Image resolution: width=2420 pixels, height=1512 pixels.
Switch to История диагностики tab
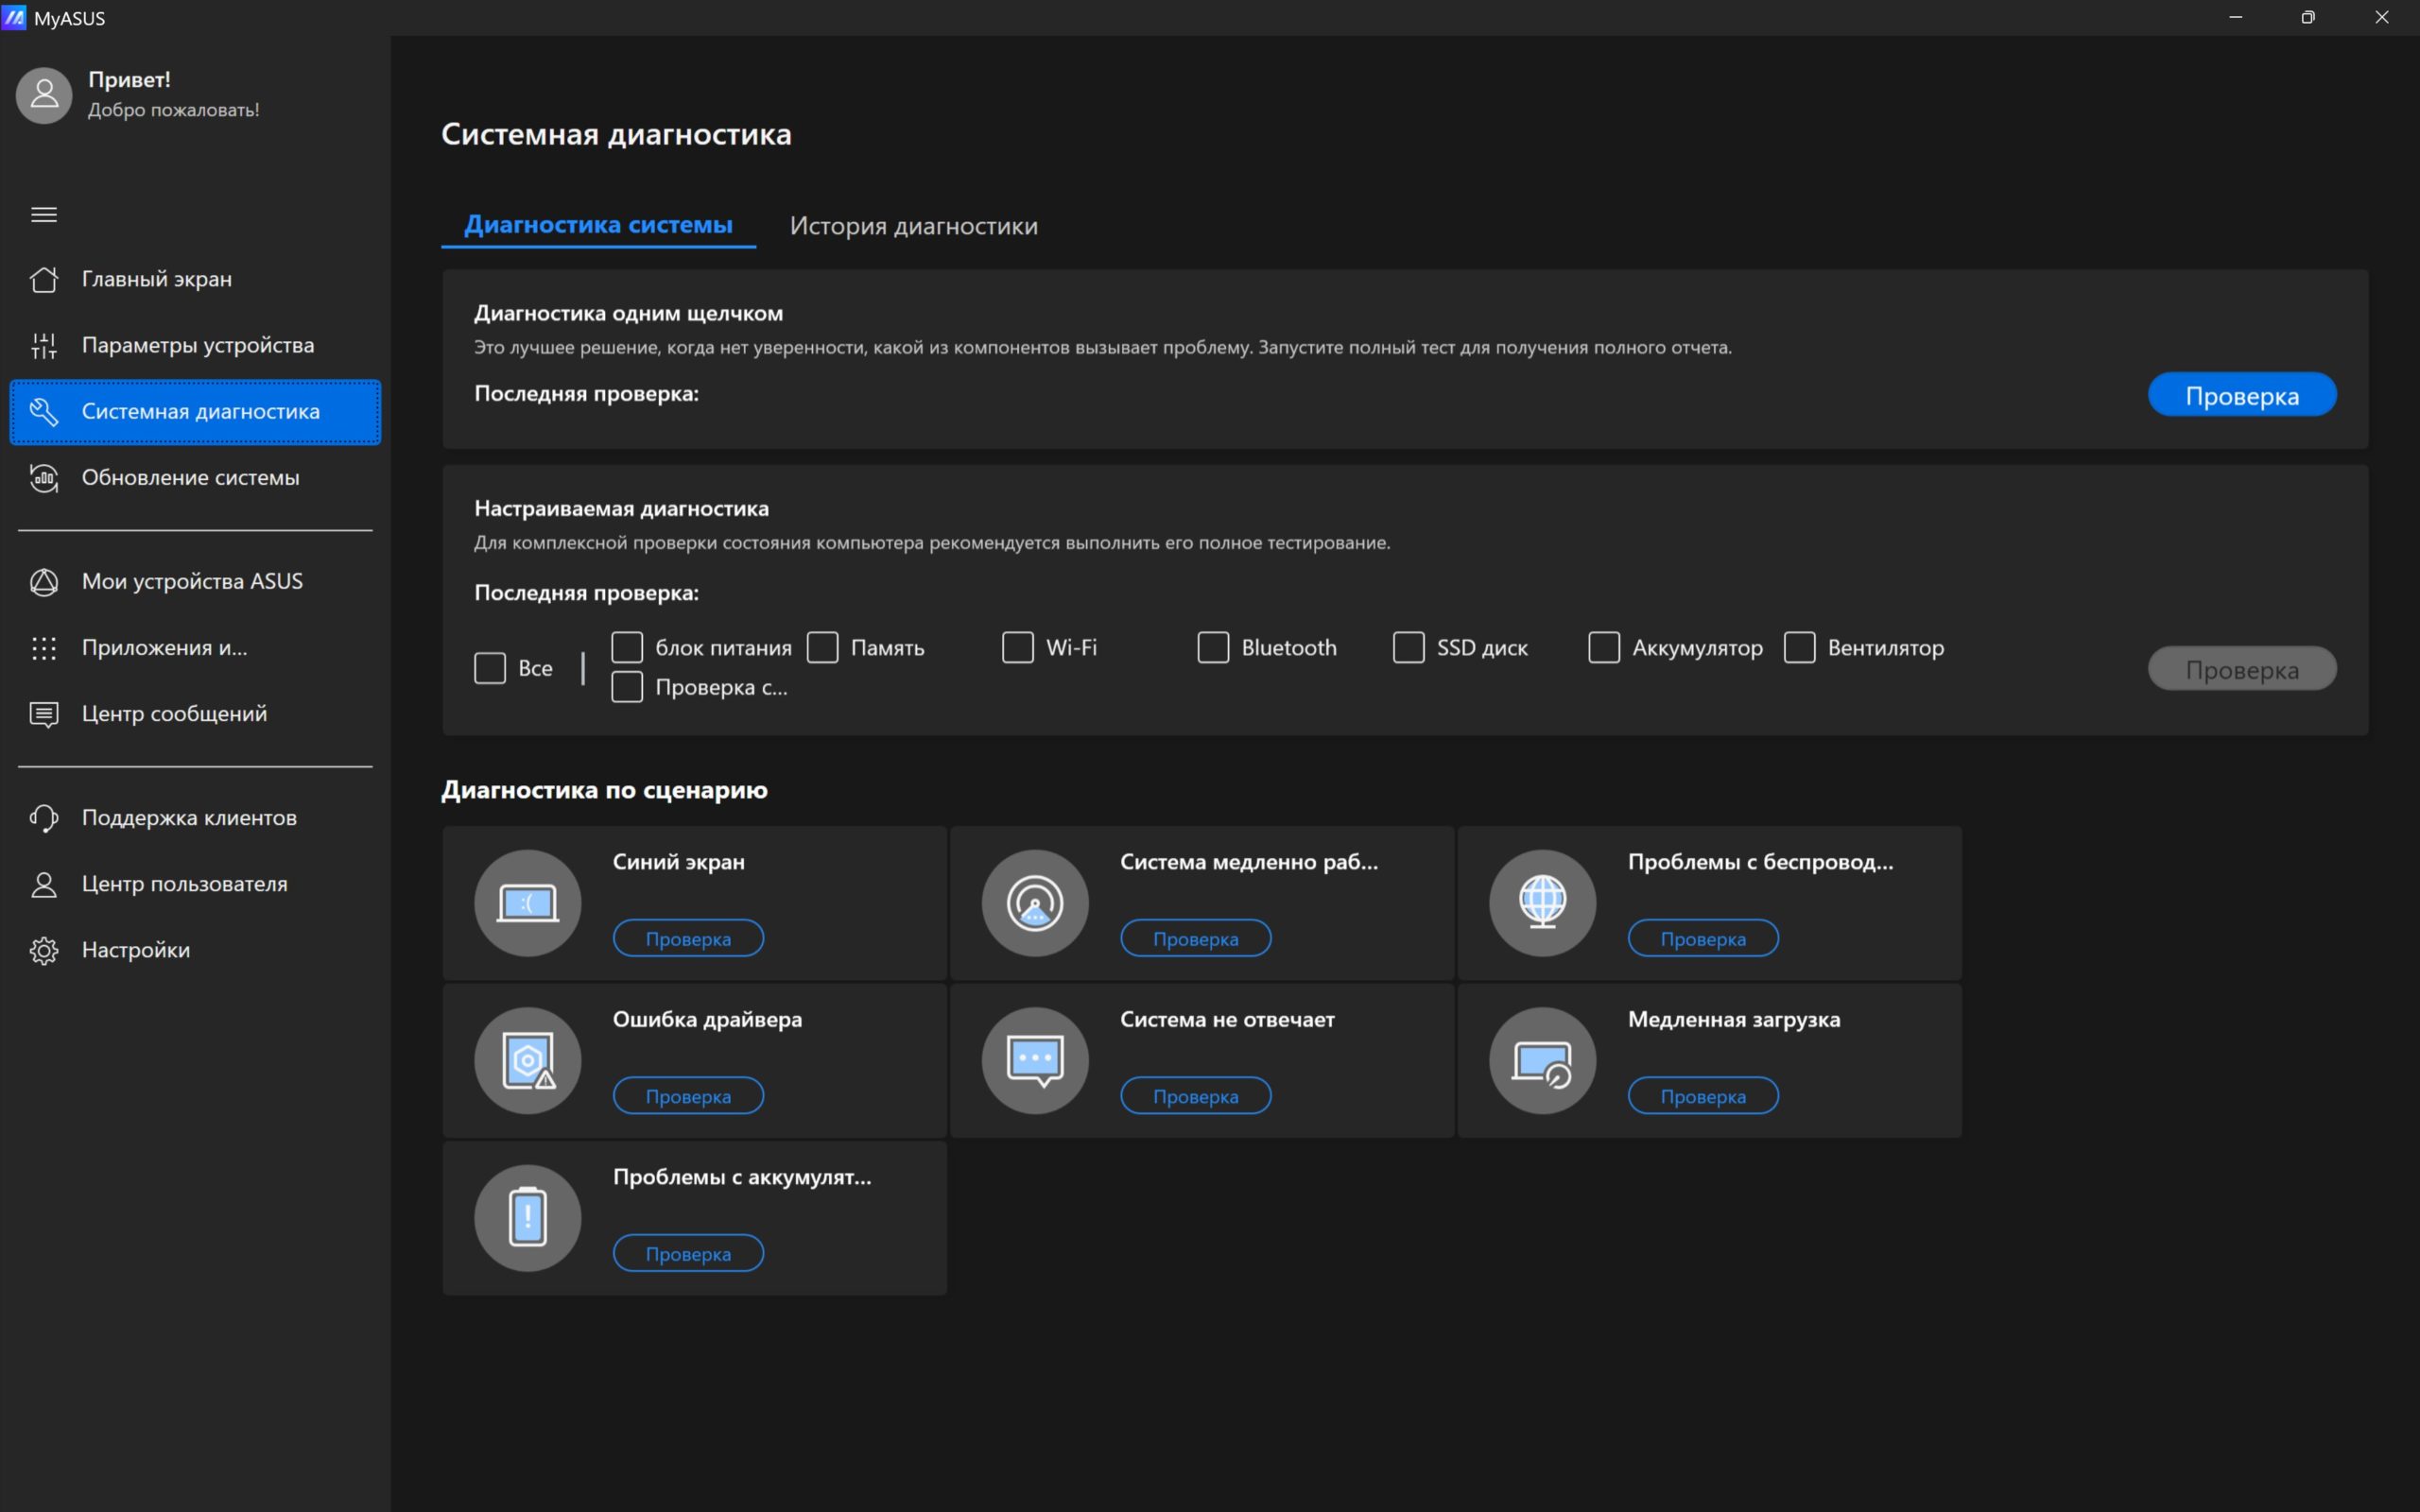913,226
